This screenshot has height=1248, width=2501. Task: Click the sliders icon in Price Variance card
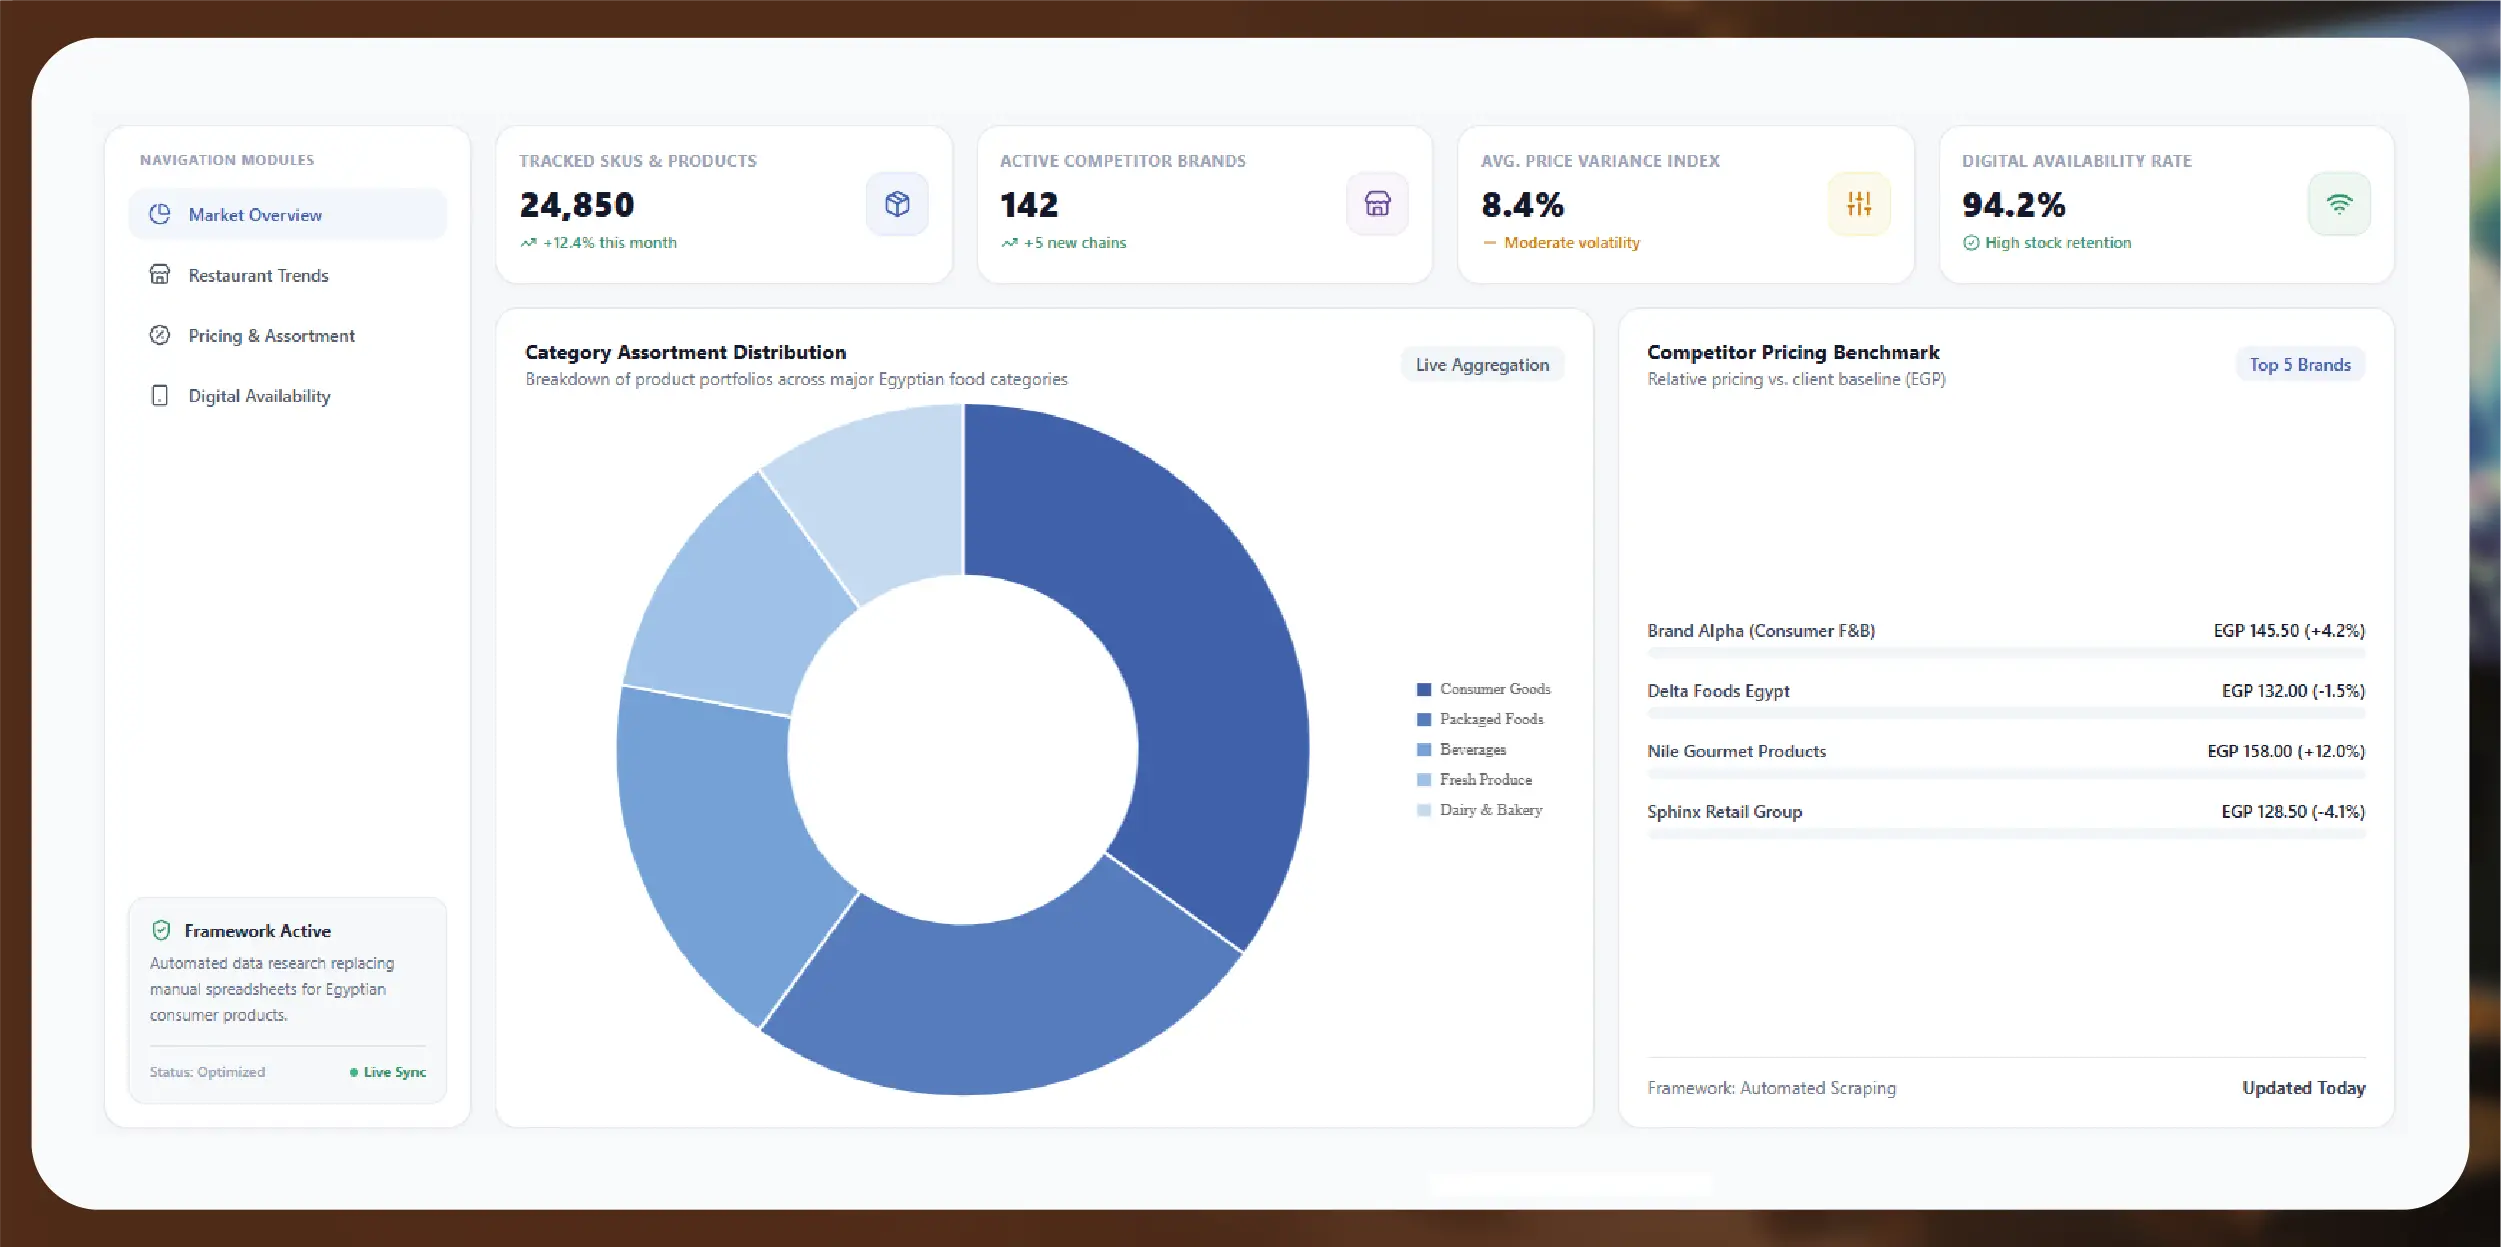[x=1859, y=204]
